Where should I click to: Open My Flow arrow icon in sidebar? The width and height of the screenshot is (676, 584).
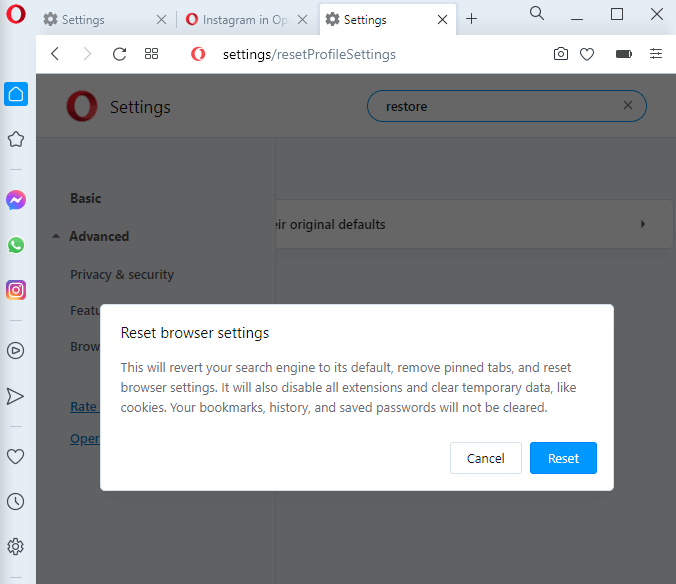pos(15,397)
